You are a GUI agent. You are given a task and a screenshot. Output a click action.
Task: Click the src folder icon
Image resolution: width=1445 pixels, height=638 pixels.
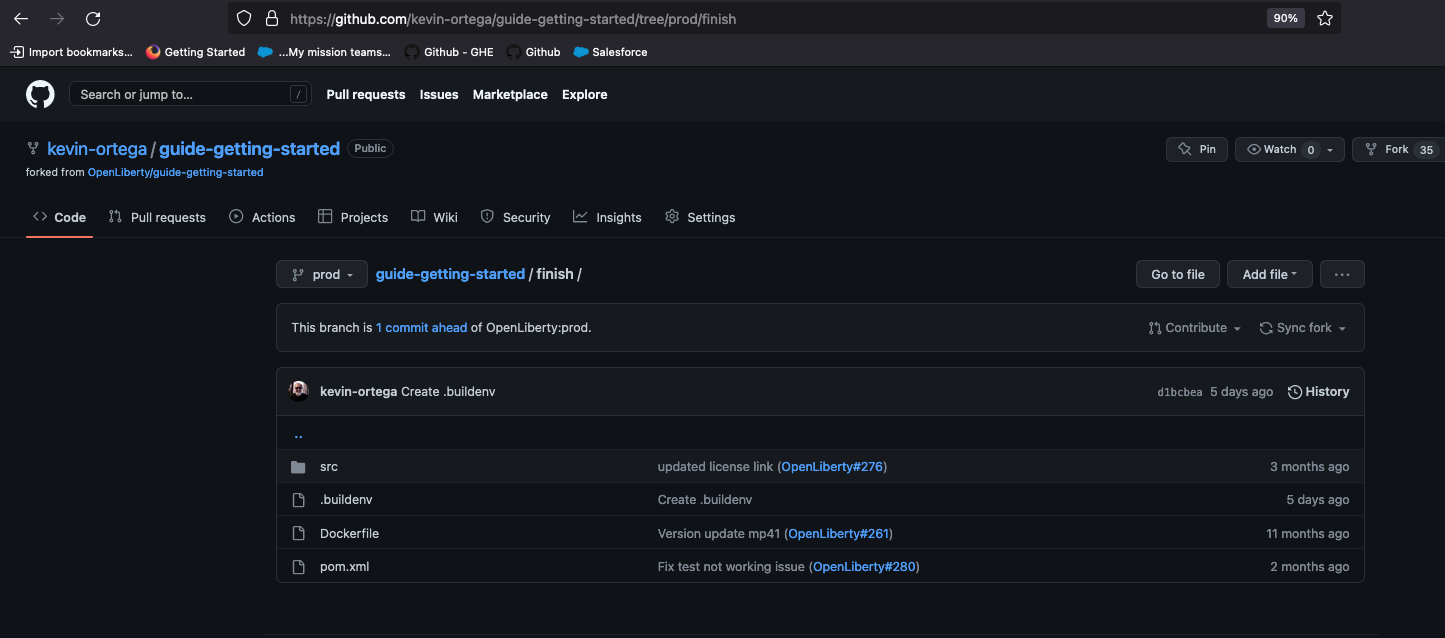point(298,467)
